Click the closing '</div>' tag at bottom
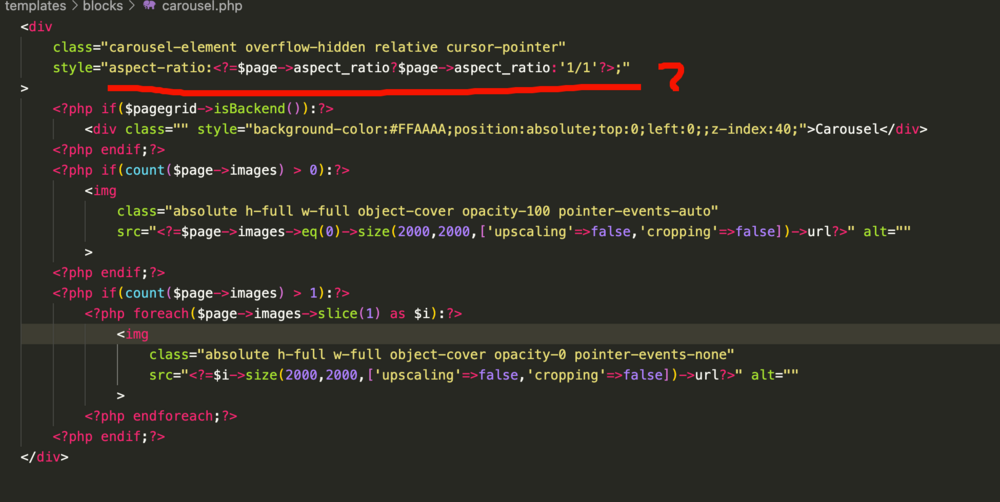 tap(45, 457)
